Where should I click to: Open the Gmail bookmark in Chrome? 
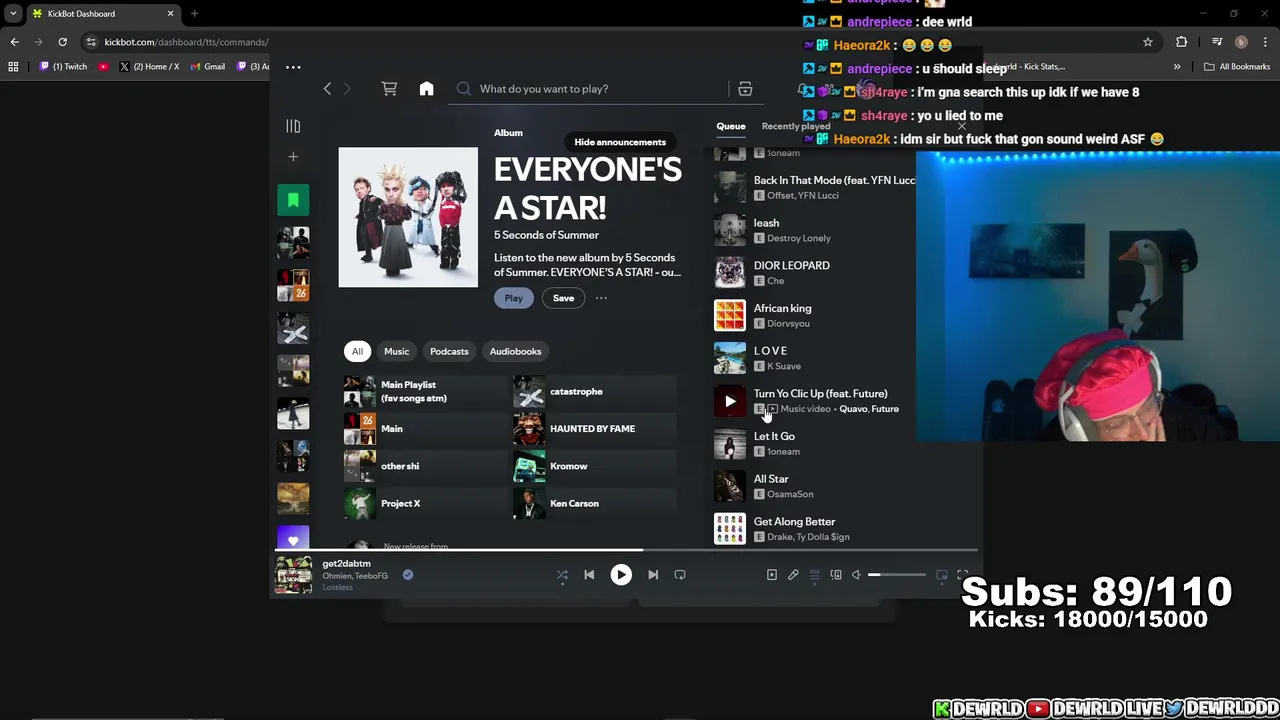208,67
